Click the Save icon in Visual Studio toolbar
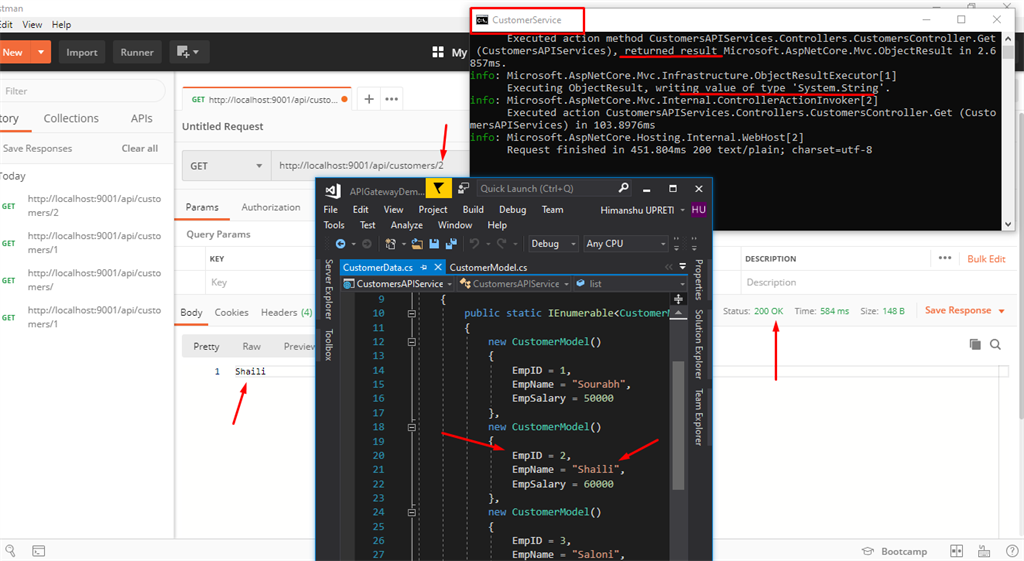Viewport: 1024px width, 561px height. [x=434, y=244]
